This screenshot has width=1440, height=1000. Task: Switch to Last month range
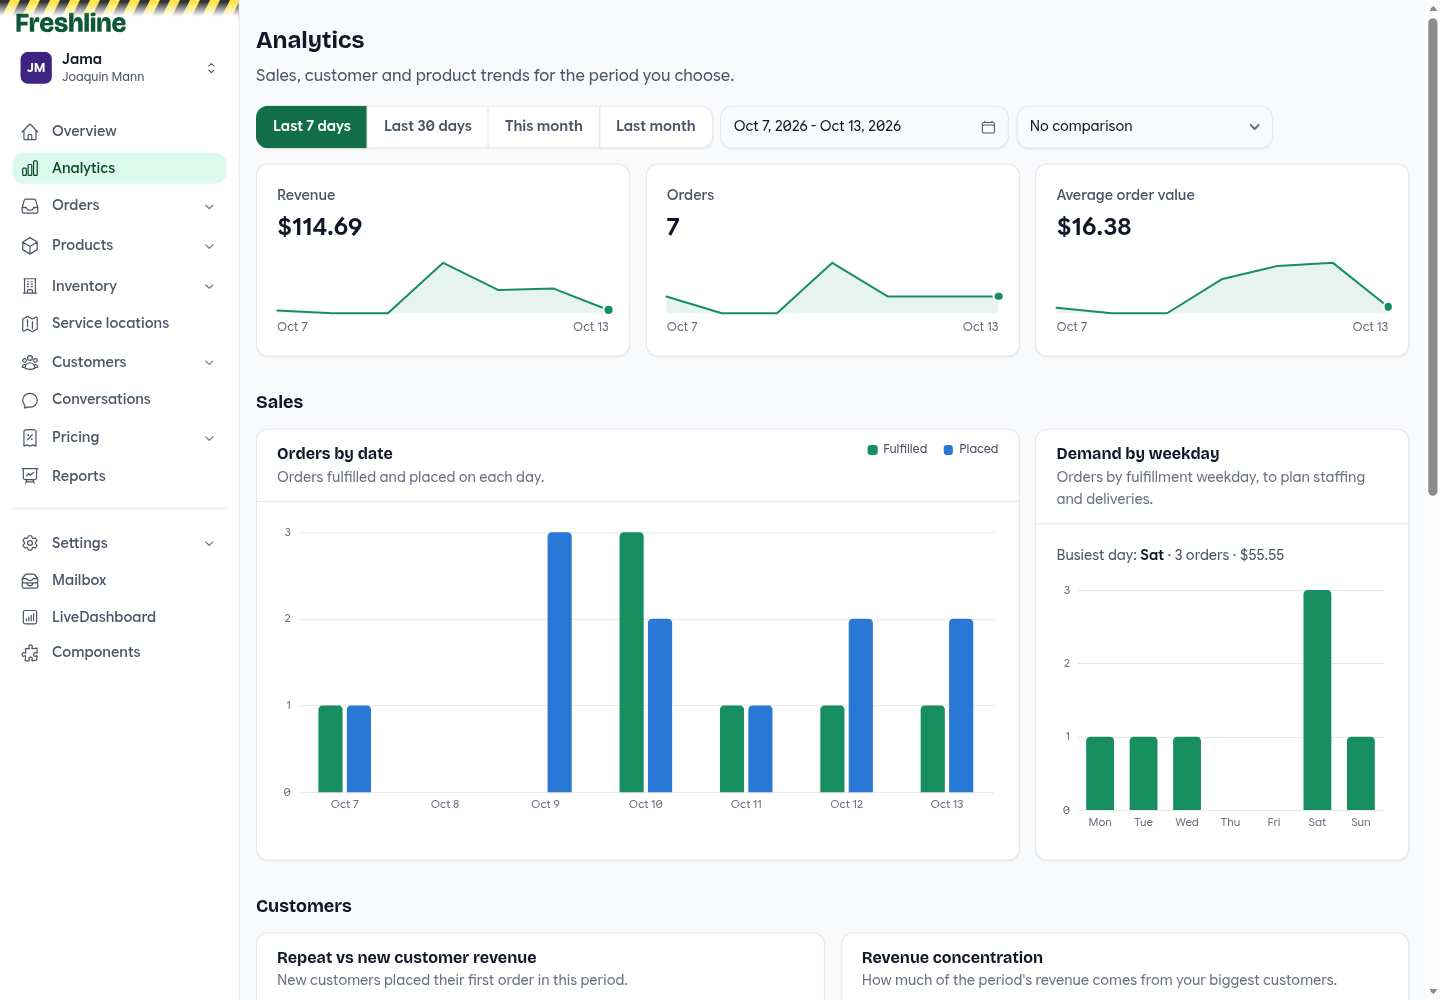pos(656,127)
